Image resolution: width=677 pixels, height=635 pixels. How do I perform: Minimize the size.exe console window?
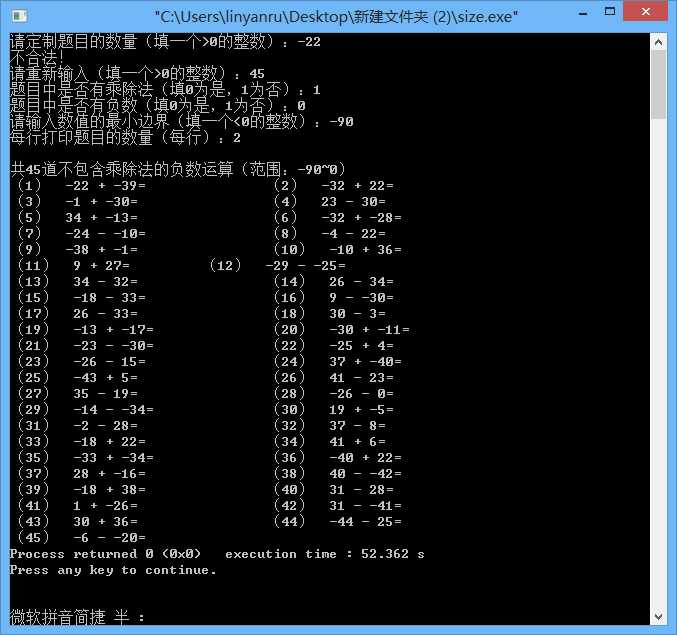click(x=583, y=13)
